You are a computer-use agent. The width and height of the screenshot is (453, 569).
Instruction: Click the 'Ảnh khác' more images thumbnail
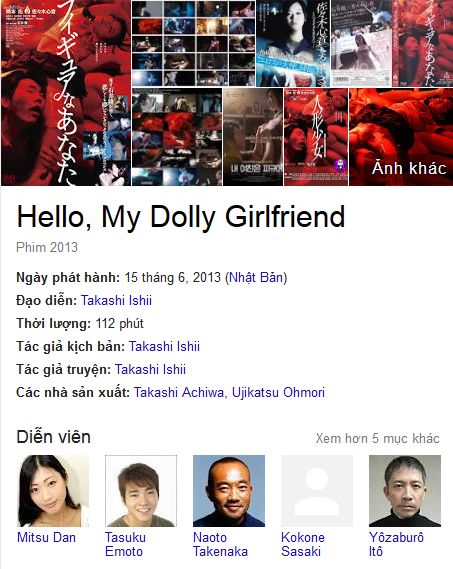point(401,137)
